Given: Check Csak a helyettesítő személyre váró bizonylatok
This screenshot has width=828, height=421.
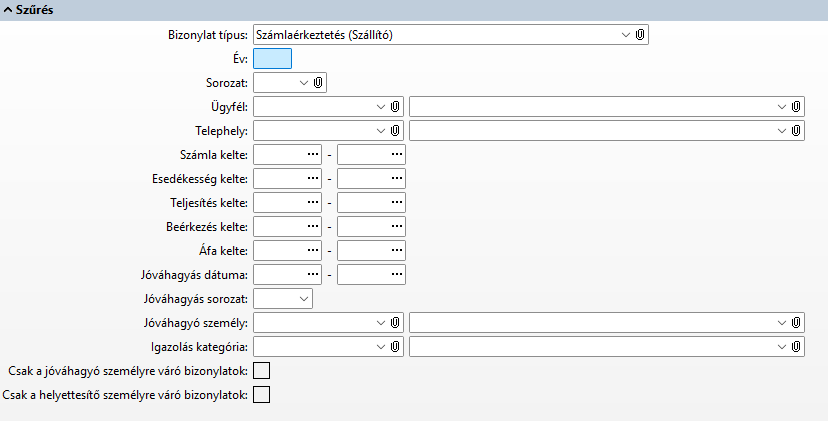Looking at the screenshot, I should tap(262, 395).
